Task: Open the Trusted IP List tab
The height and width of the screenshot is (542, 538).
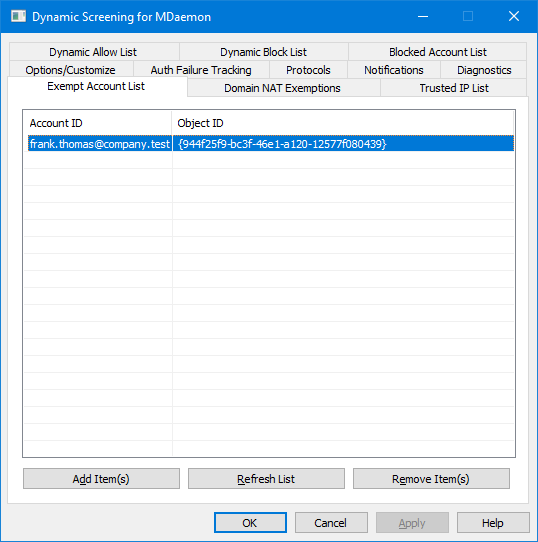Action: click(454, 88)
